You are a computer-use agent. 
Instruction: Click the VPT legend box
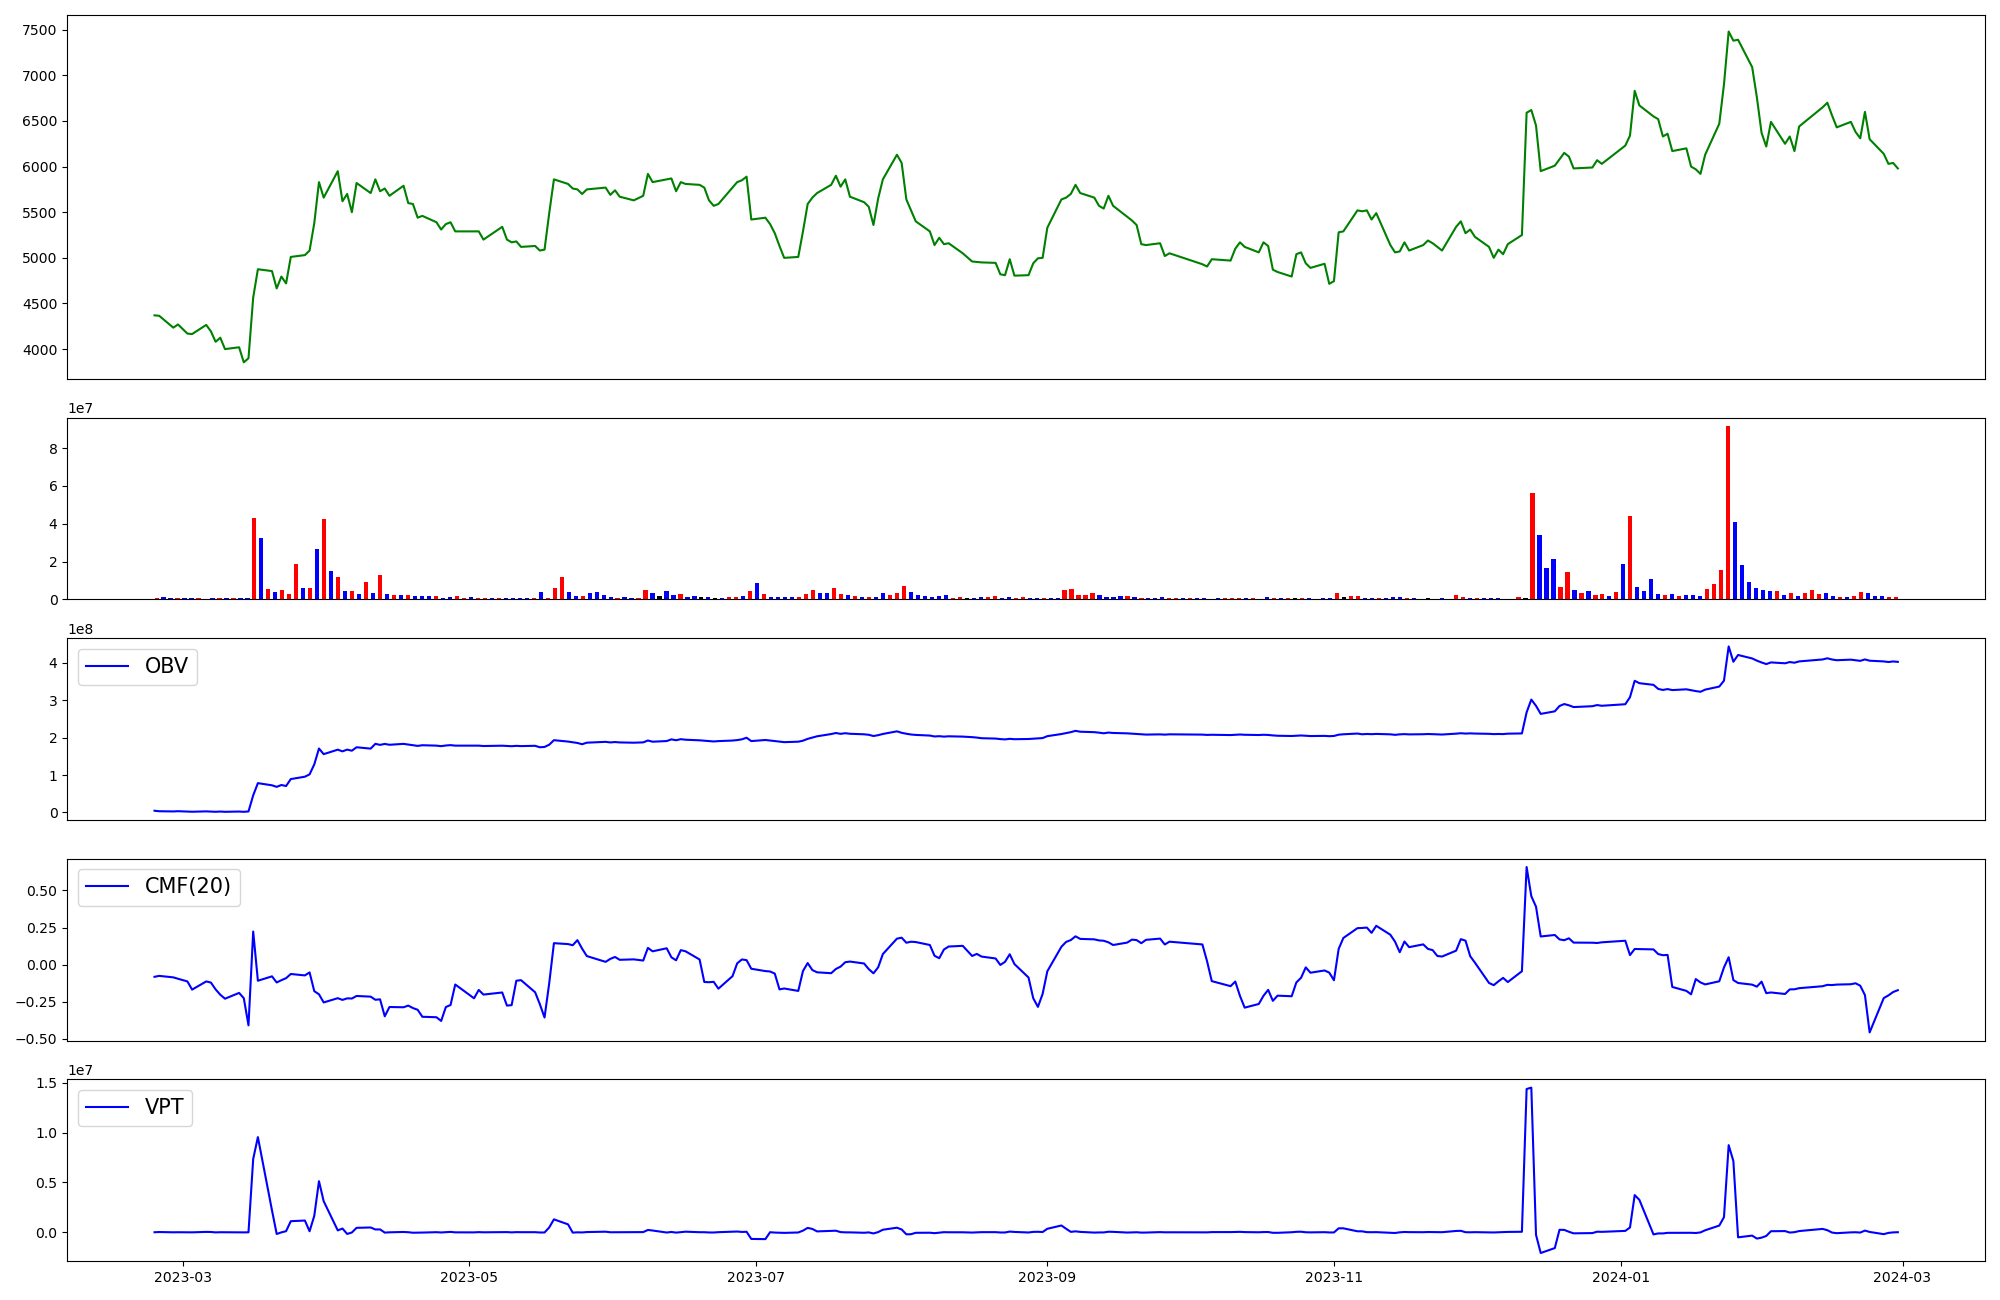tap(135, 1108)
